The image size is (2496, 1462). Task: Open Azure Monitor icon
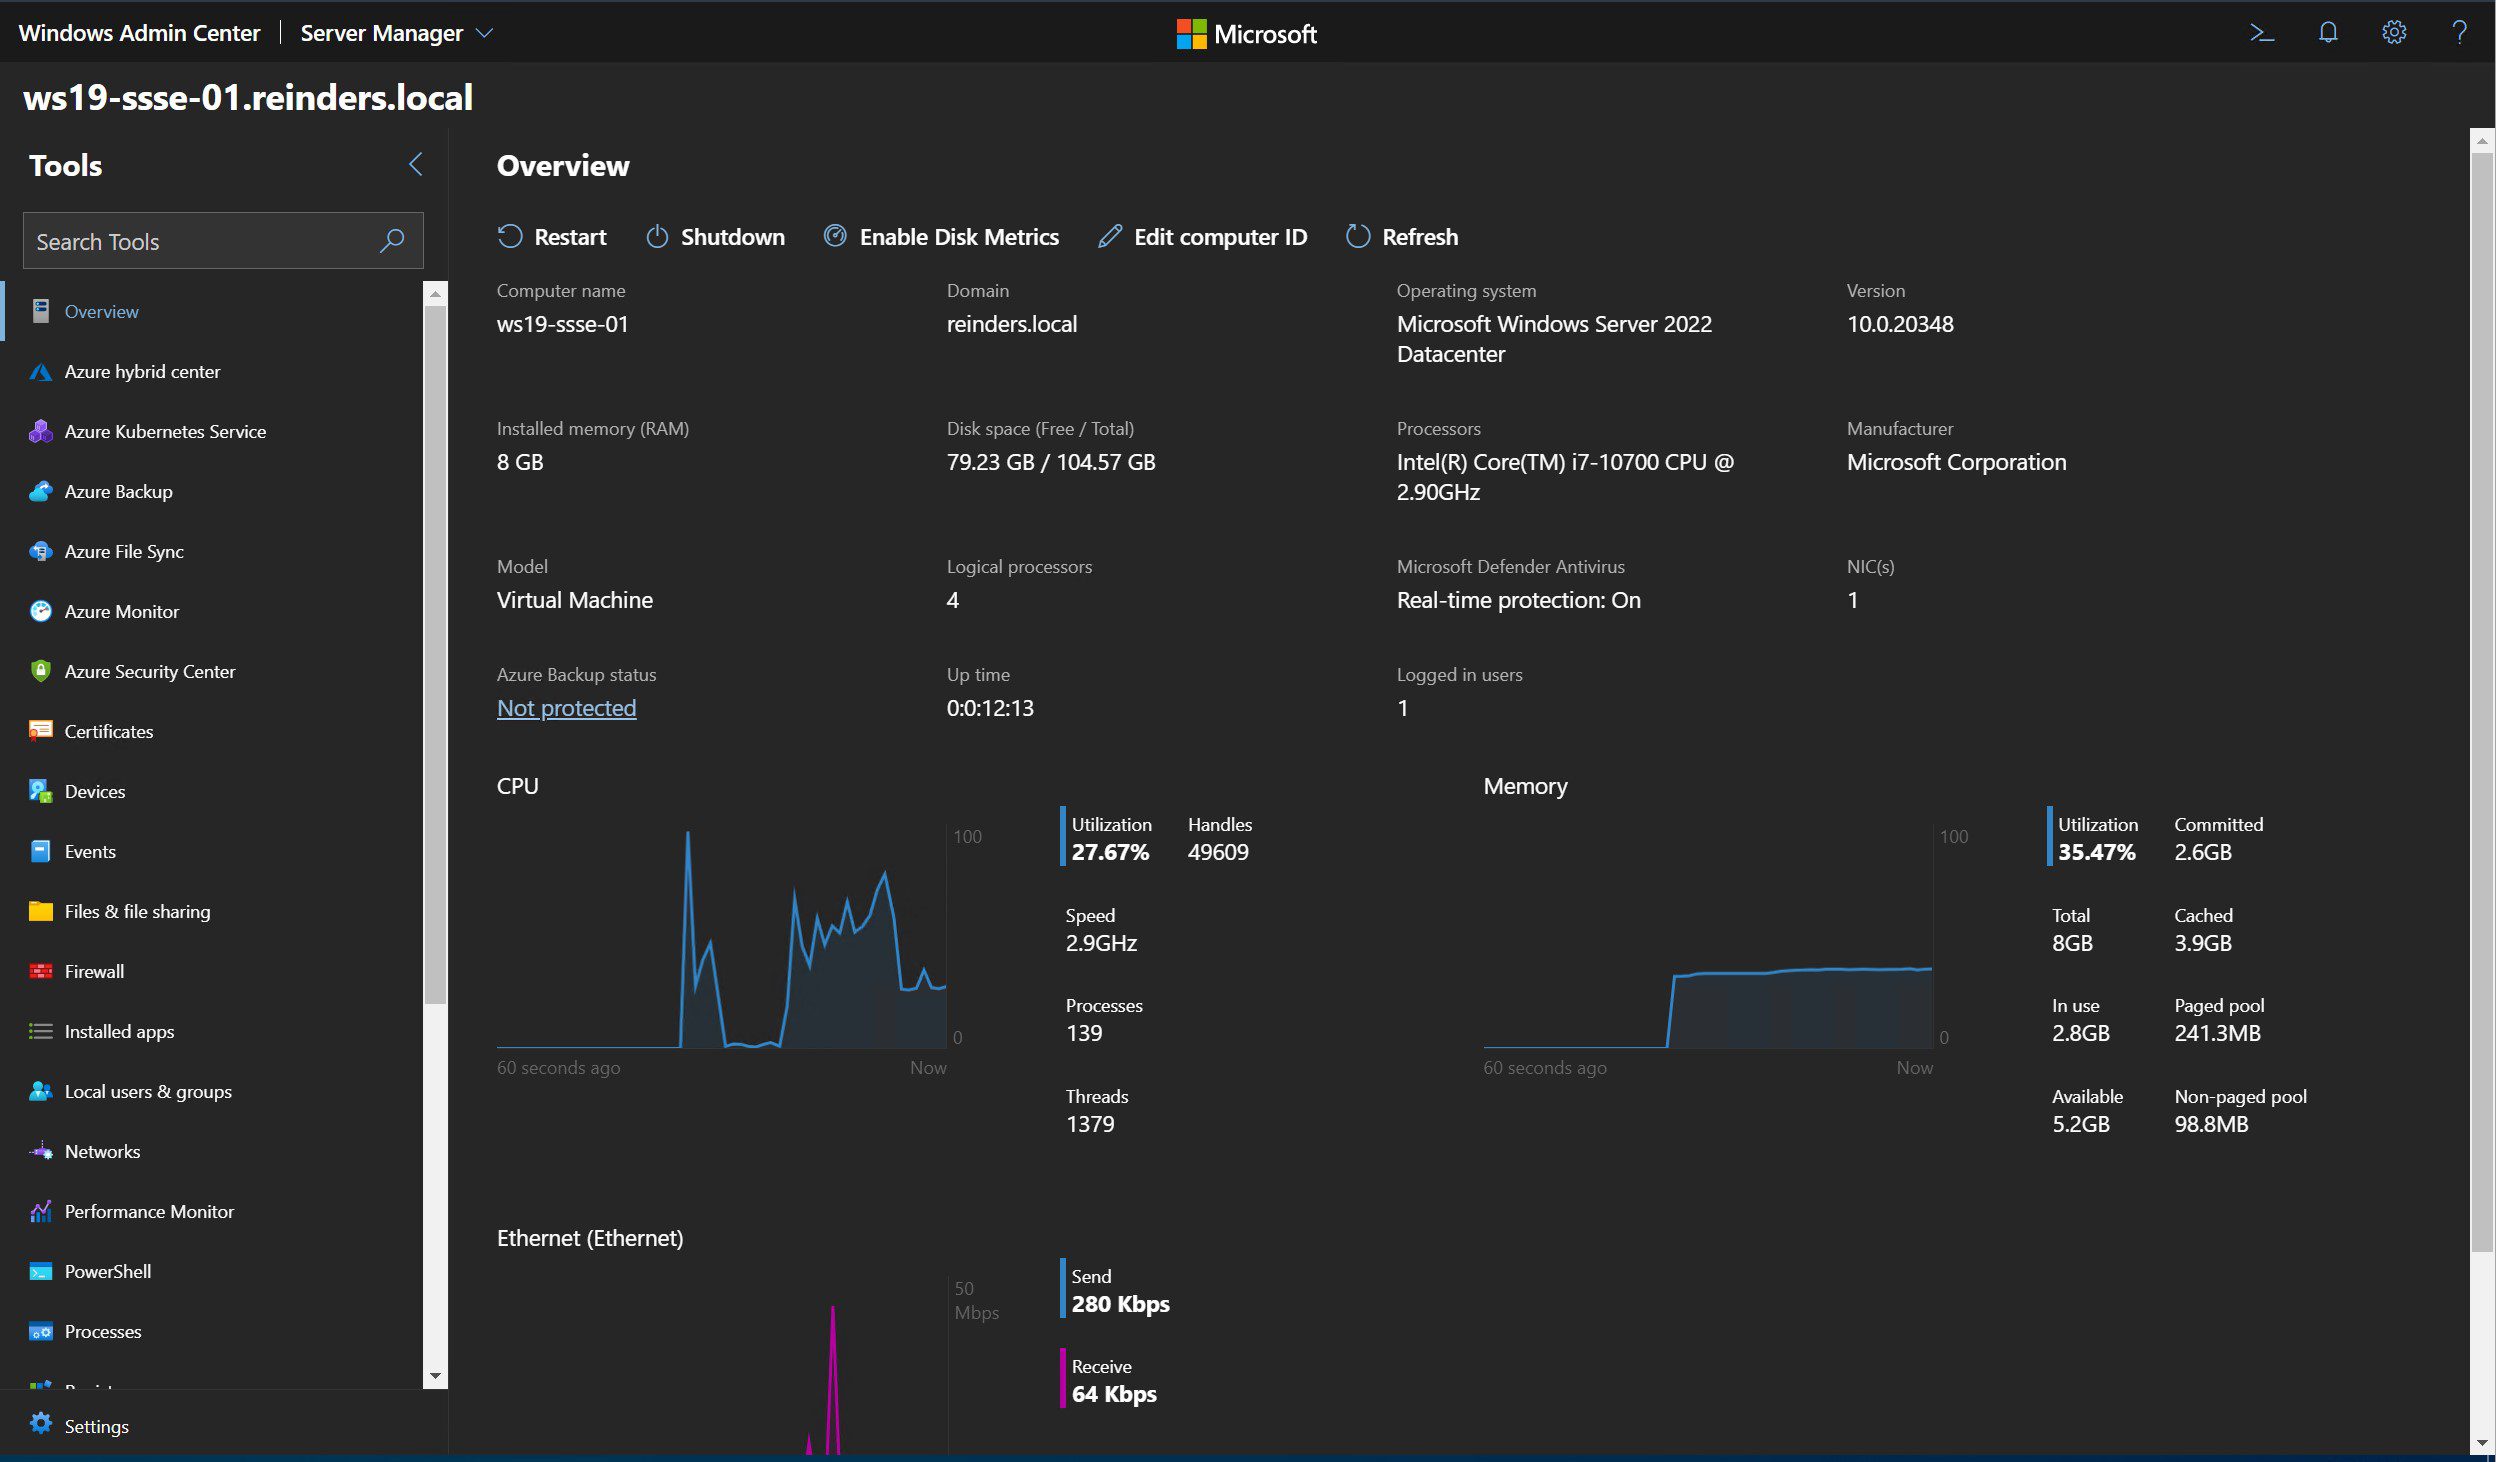pos(41,611)
